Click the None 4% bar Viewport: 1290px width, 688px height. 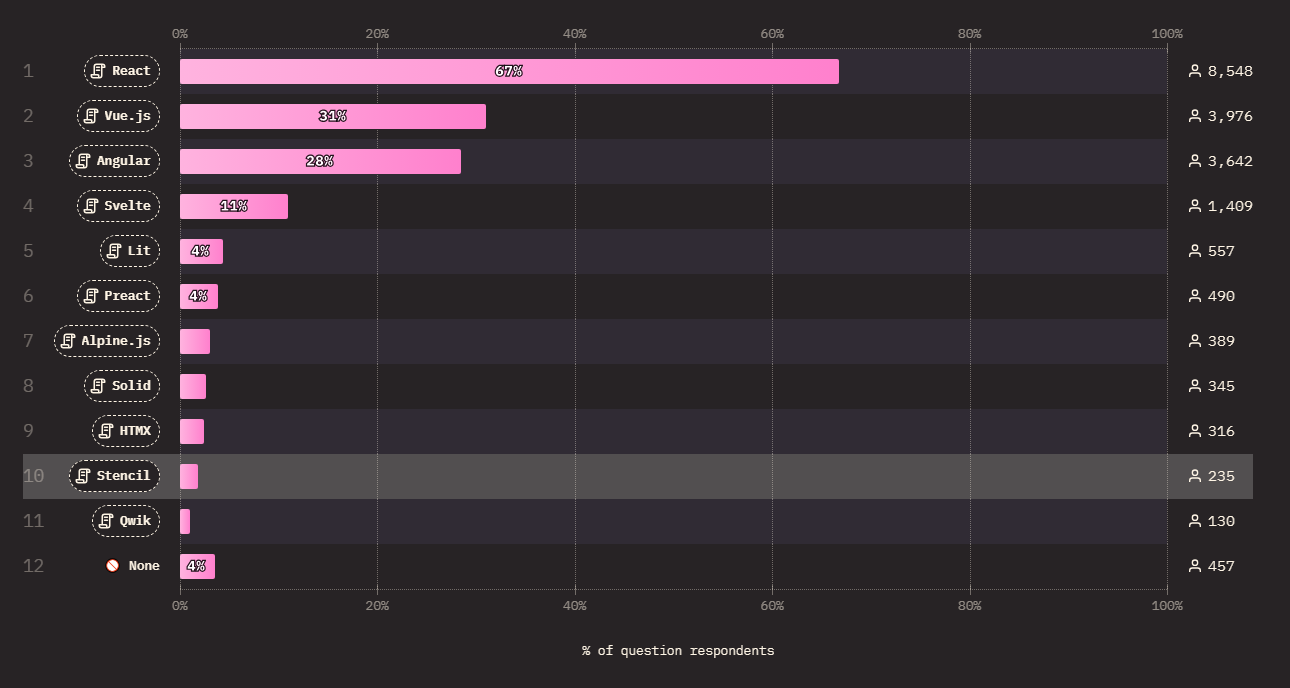pos(197,566)
